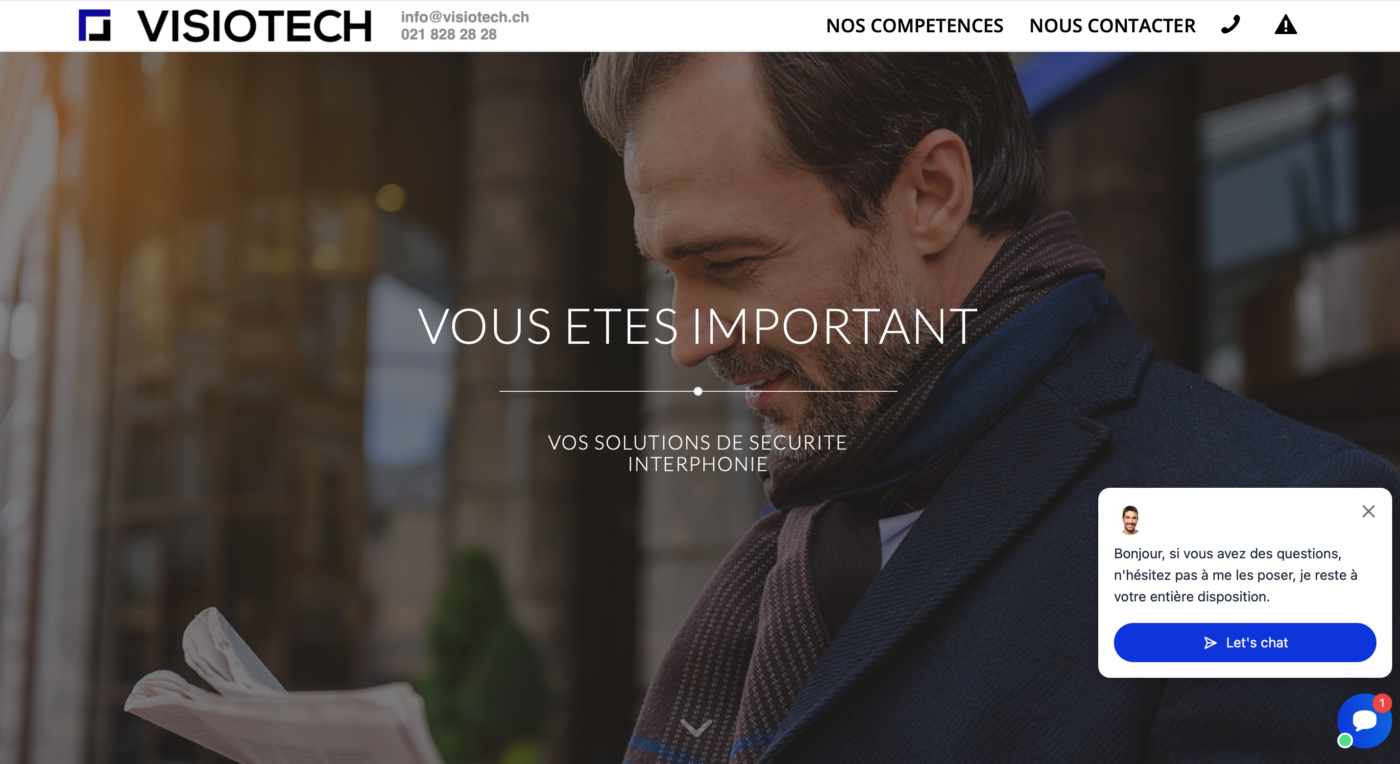The image size is (1400, 764).
Task: Click the blue square Visiotech logo icon
Action: click(x=95, y=25)
